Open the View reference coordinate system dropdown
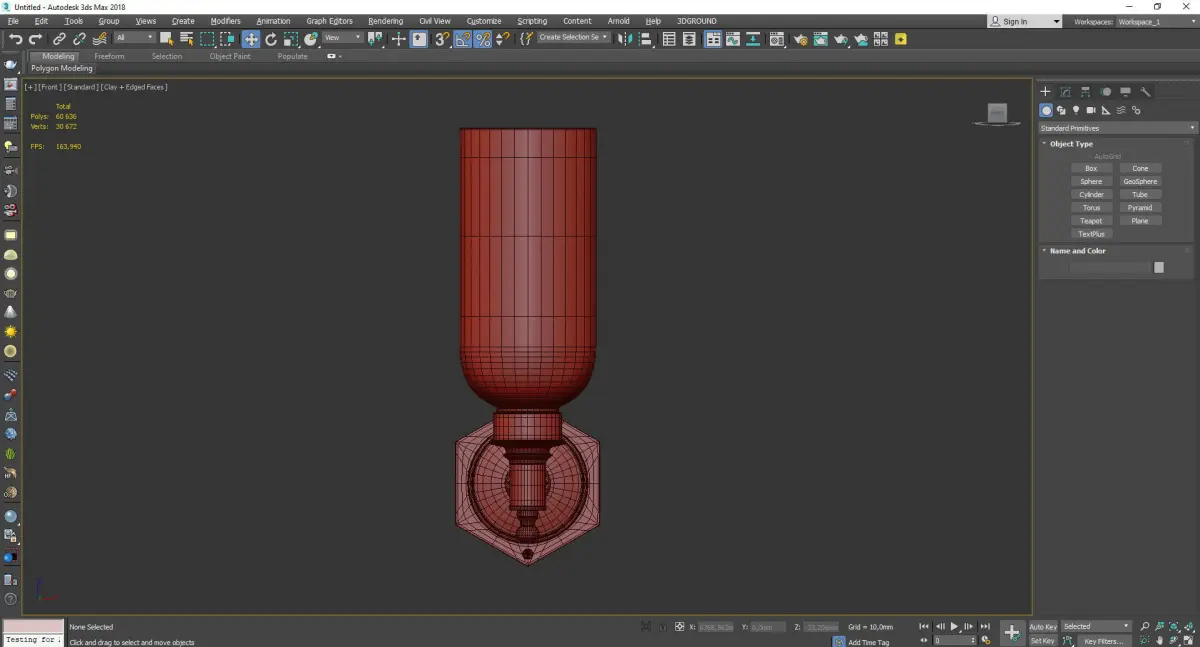 click(342, 38)
